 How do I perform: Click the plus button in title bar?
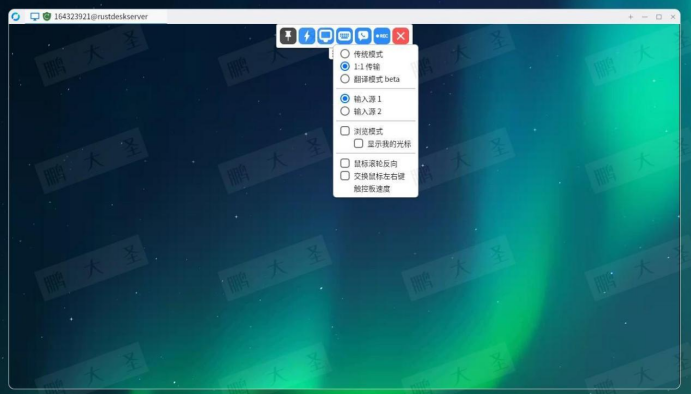[631, 17]
